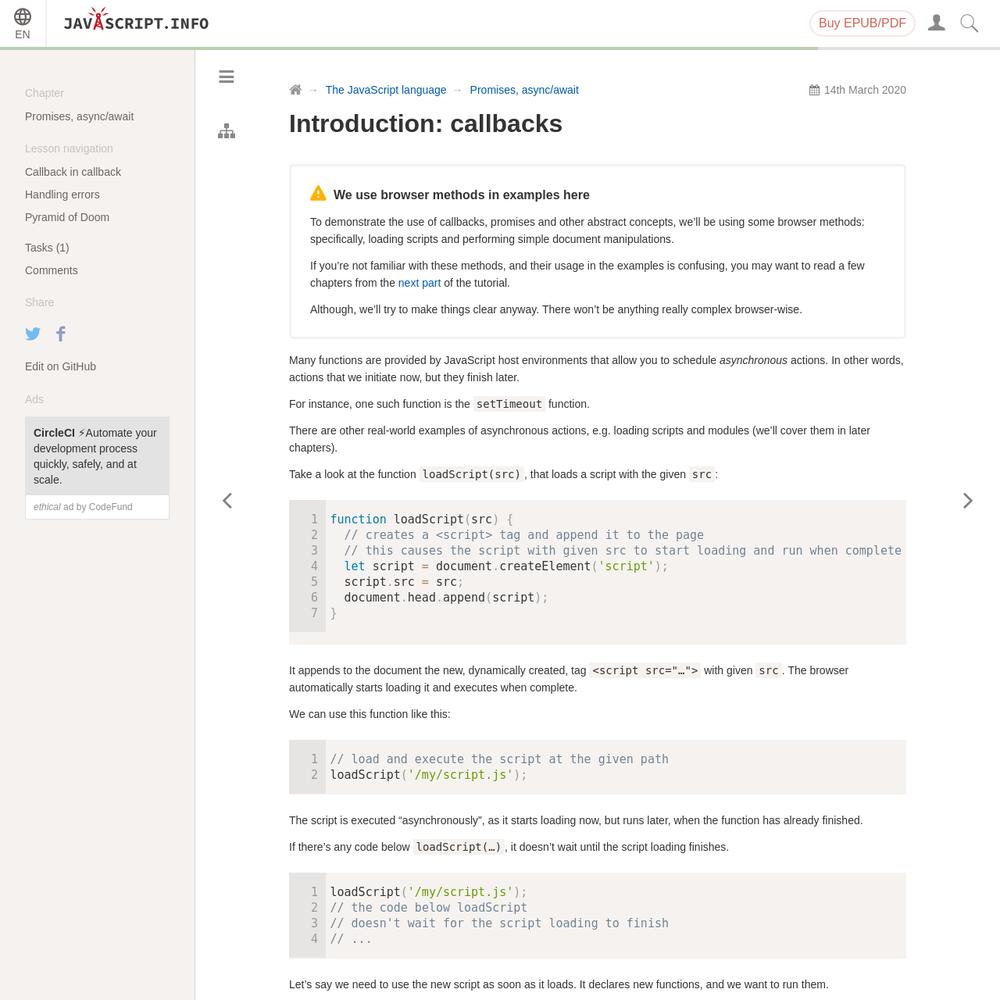Open the user profile icon
The height and width of the screenshot is (1000, 1000).
pyautogui.click(x=936, y=23)
